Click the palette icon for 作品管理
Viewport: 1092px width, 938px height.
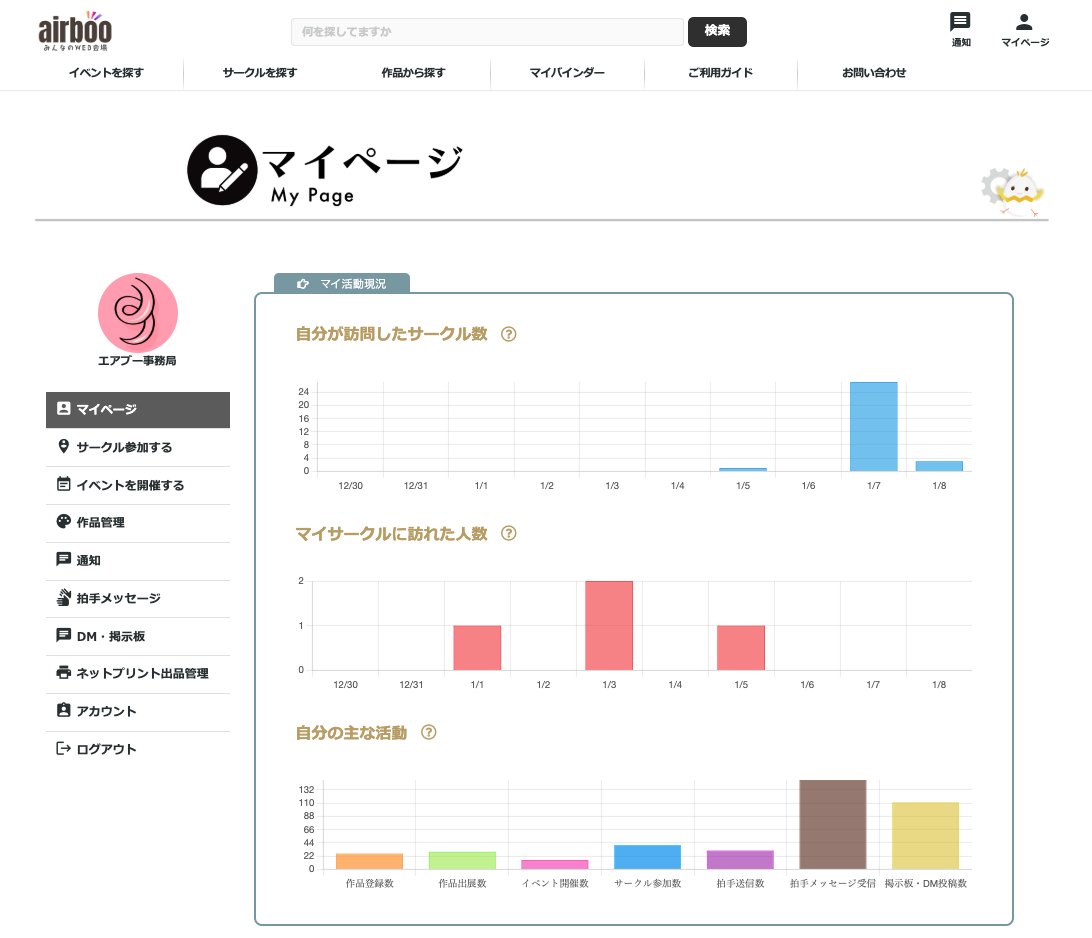(x=63, y=522)
